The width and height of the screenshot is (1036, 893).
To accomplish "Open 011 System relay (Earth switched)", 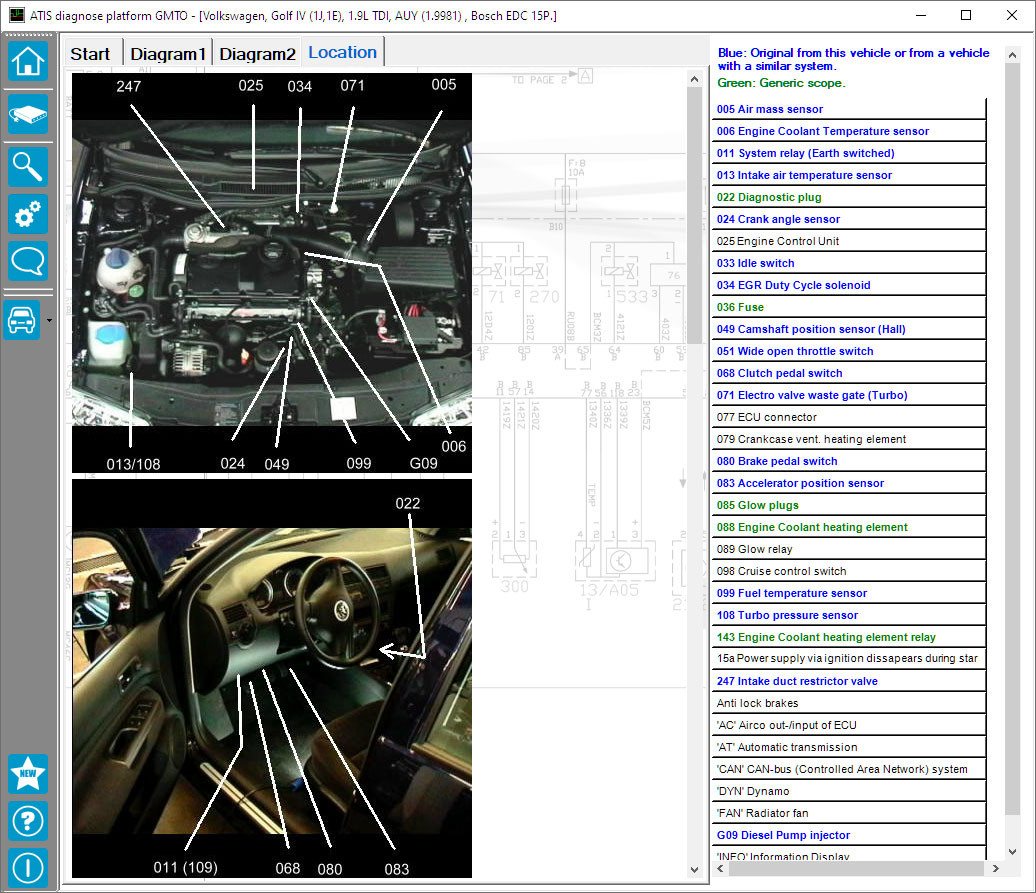I will click(x=848, y=153).
